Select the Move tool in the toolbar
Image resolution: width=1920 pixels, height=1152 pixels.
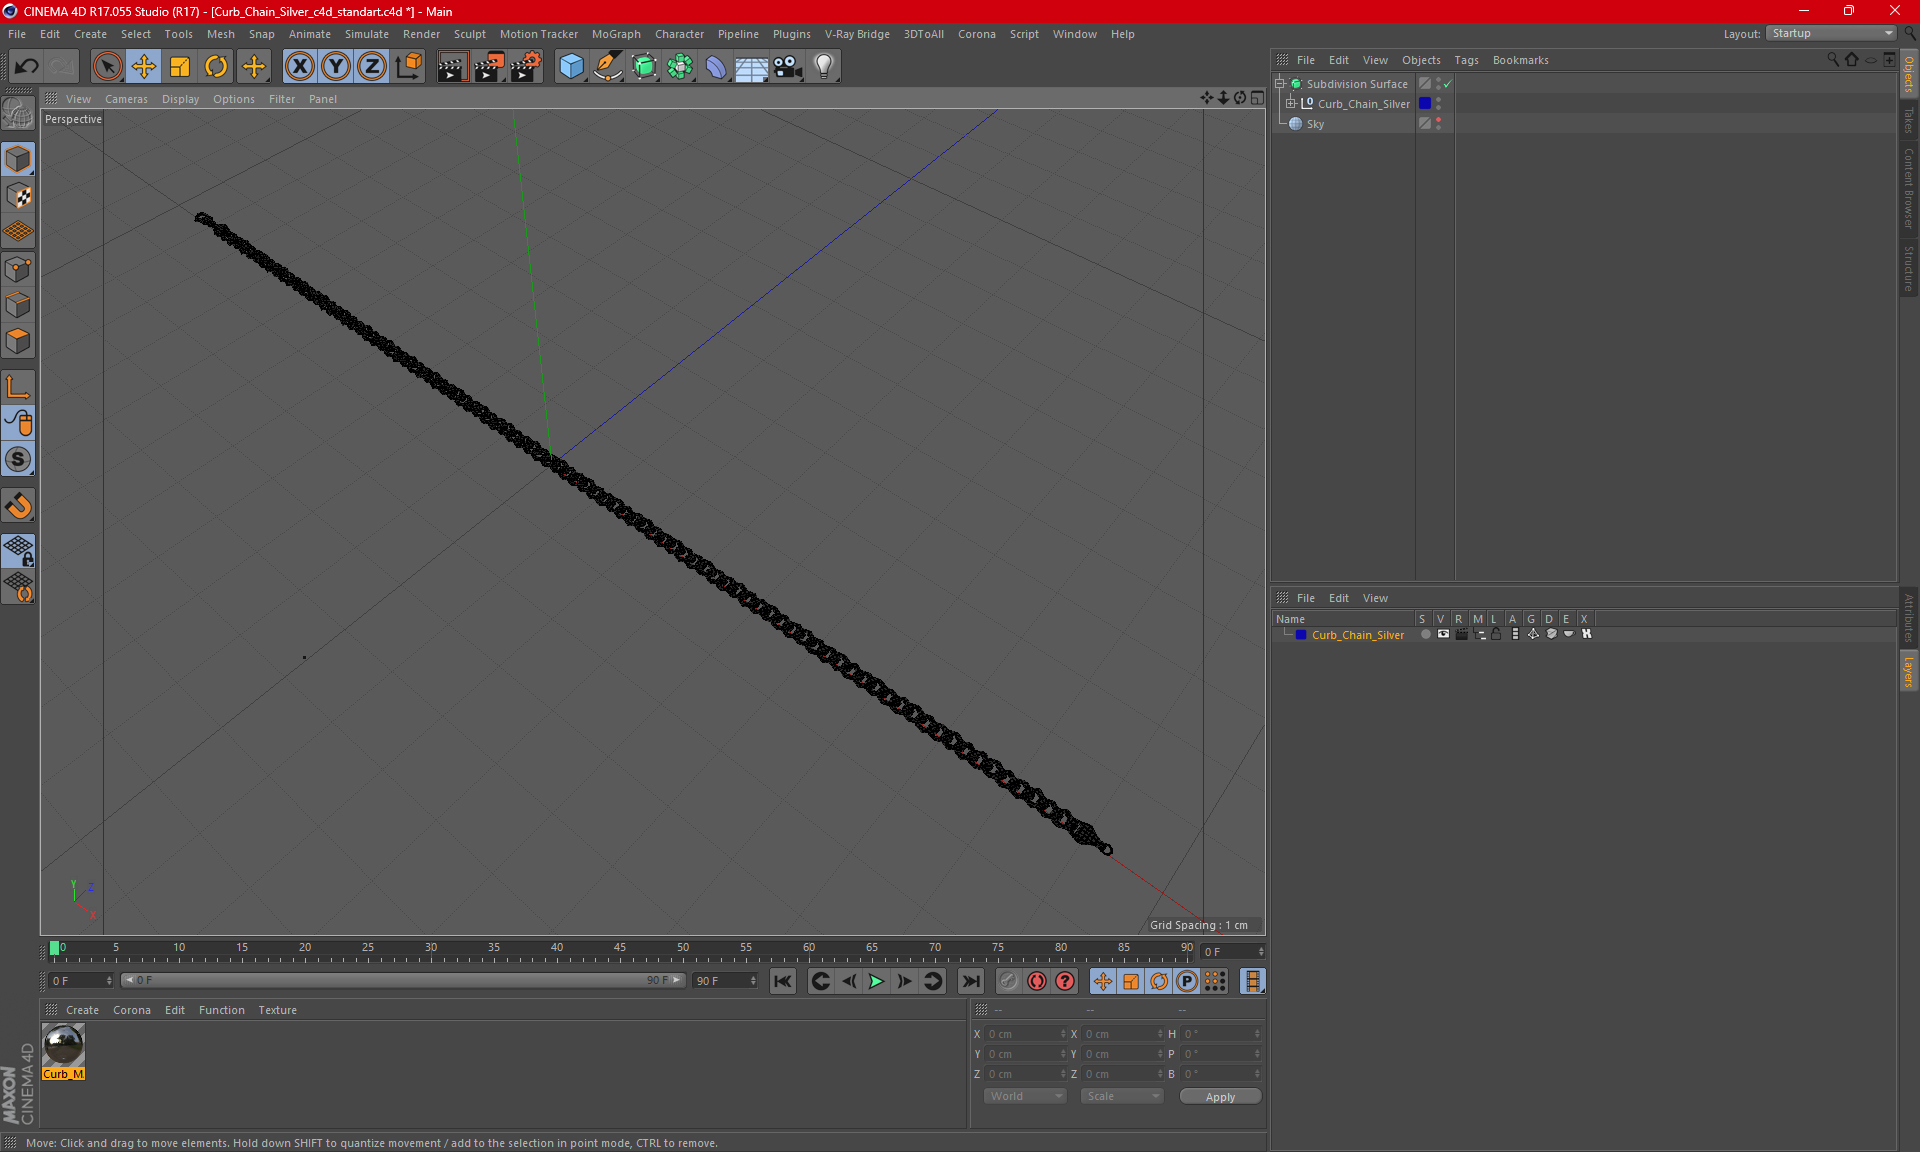[144, 67]
